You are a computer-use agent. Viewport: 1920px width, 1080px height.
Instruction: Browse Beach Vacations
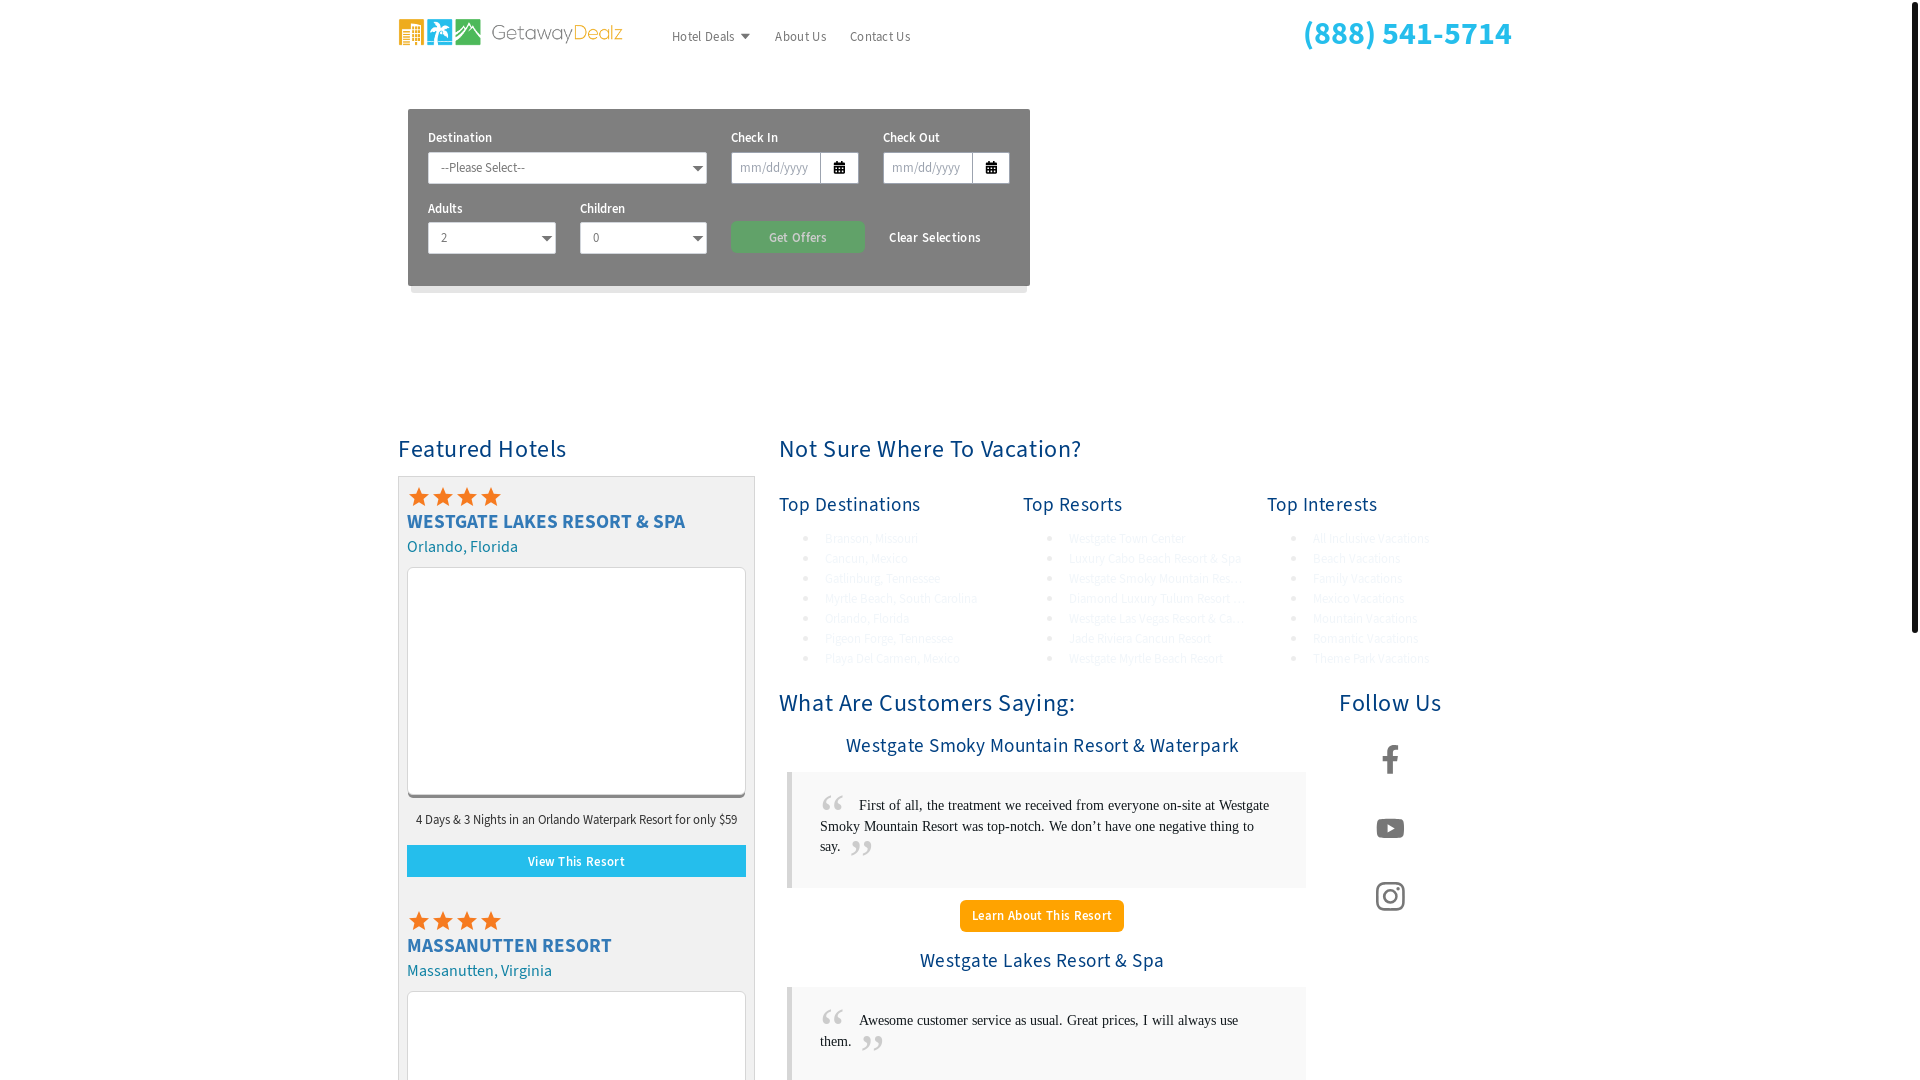(x=1356, y=559)
